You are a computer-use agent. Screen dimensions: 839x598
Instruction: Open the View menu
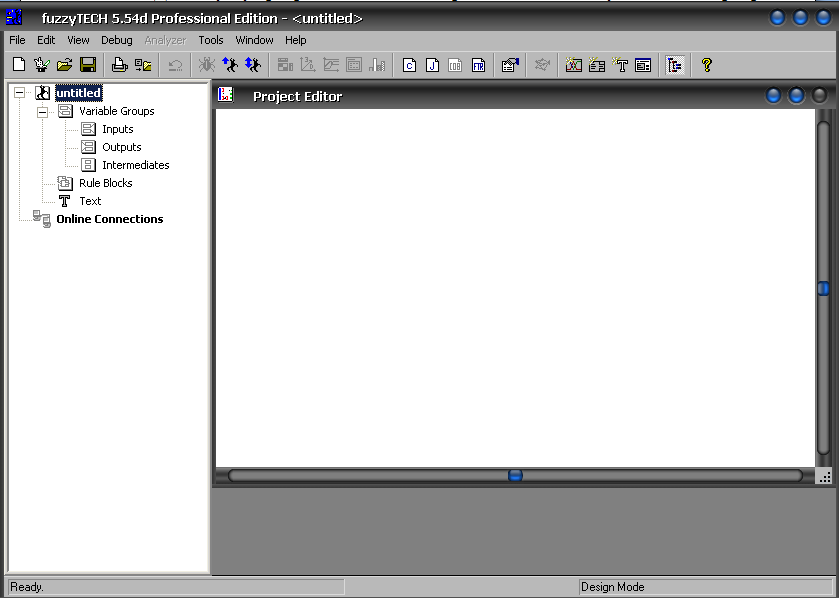pyautogui.click(x=78, y=40)
